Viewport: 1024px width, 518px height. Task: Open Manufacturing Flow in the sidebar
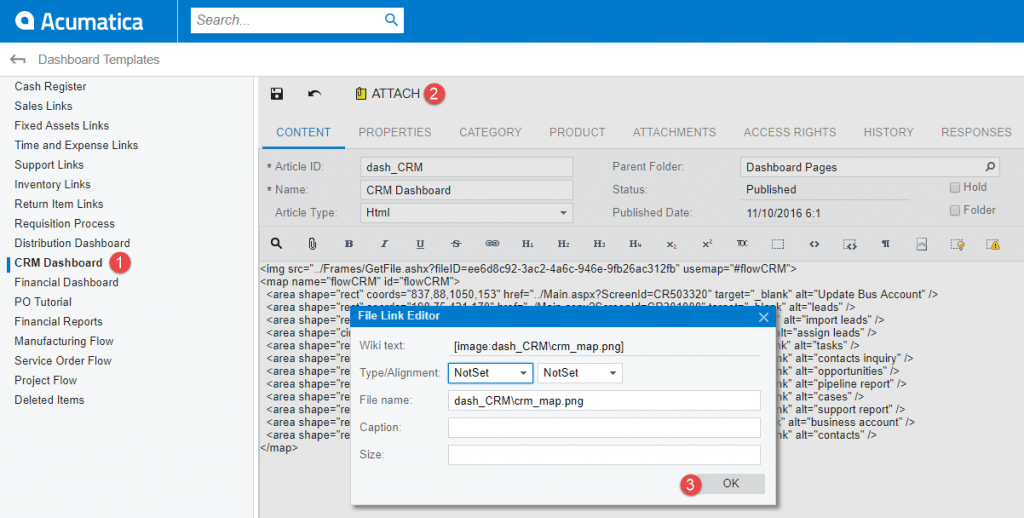point(63,341)
